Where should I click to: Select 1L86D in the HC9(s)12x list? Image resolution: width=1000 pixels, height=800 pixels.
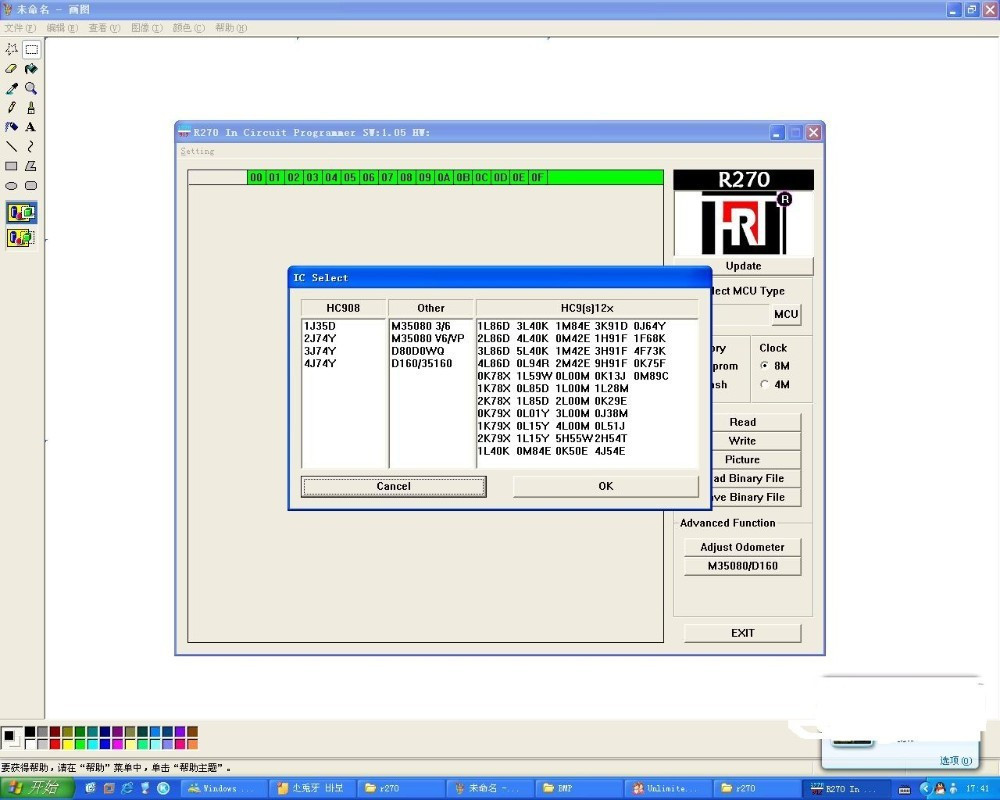(x=494, y=326)
